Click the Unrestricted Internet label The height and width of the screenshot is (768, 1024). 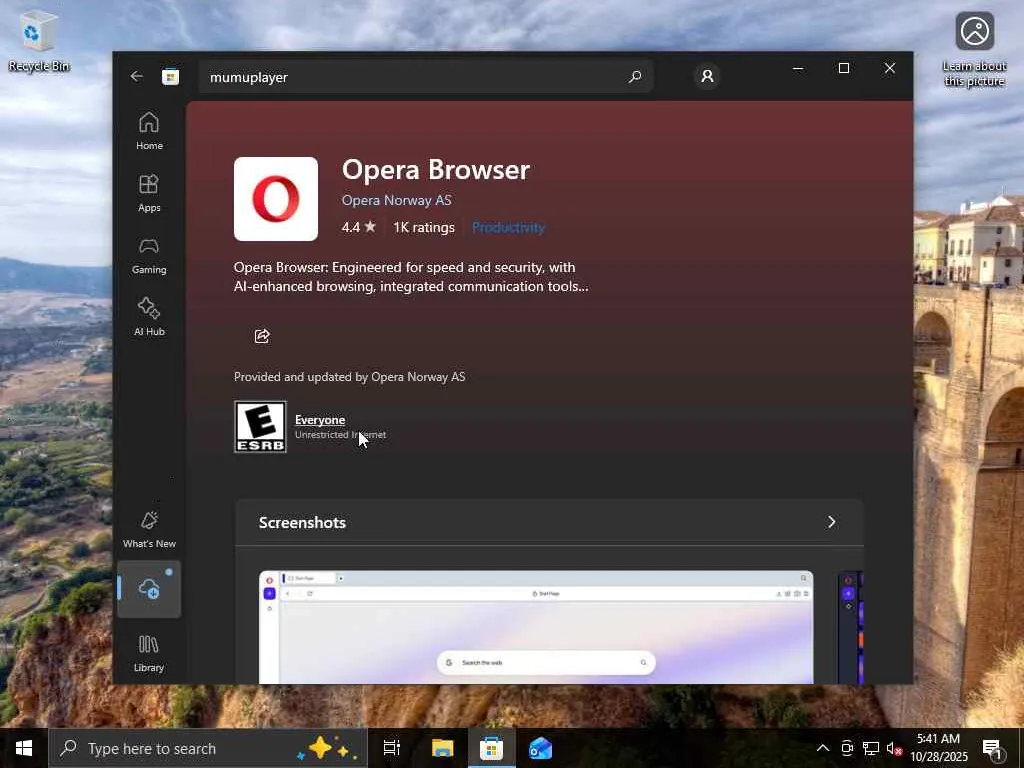(x=340, y=435)
